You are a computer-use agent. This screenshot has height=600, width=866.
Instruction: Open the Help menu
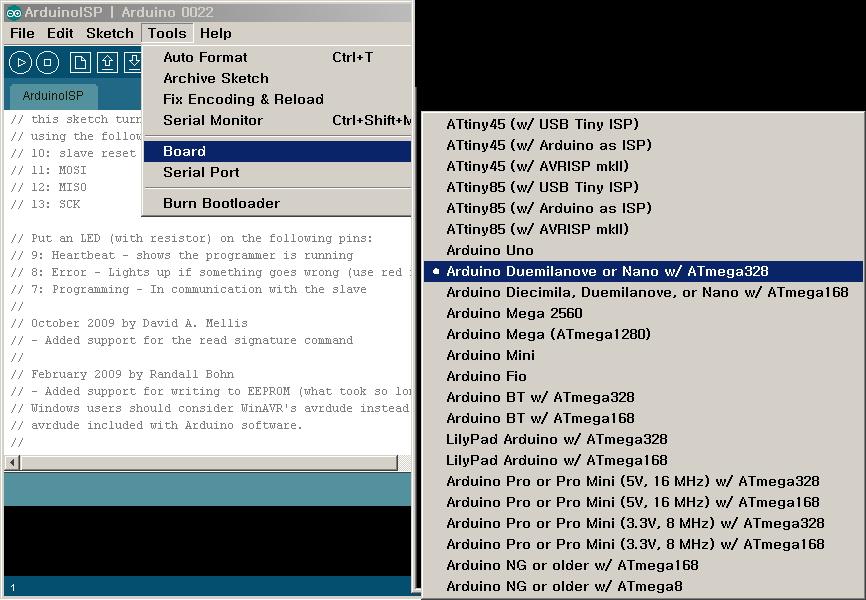click(215, 34)
